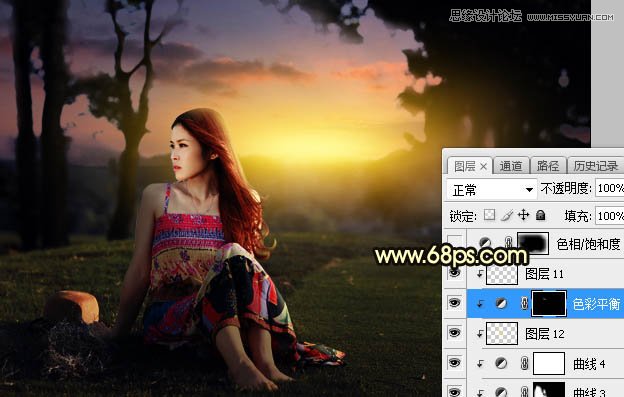Select the 图层 11 layer name
This screenshot has height=397, width=624.
544,274
